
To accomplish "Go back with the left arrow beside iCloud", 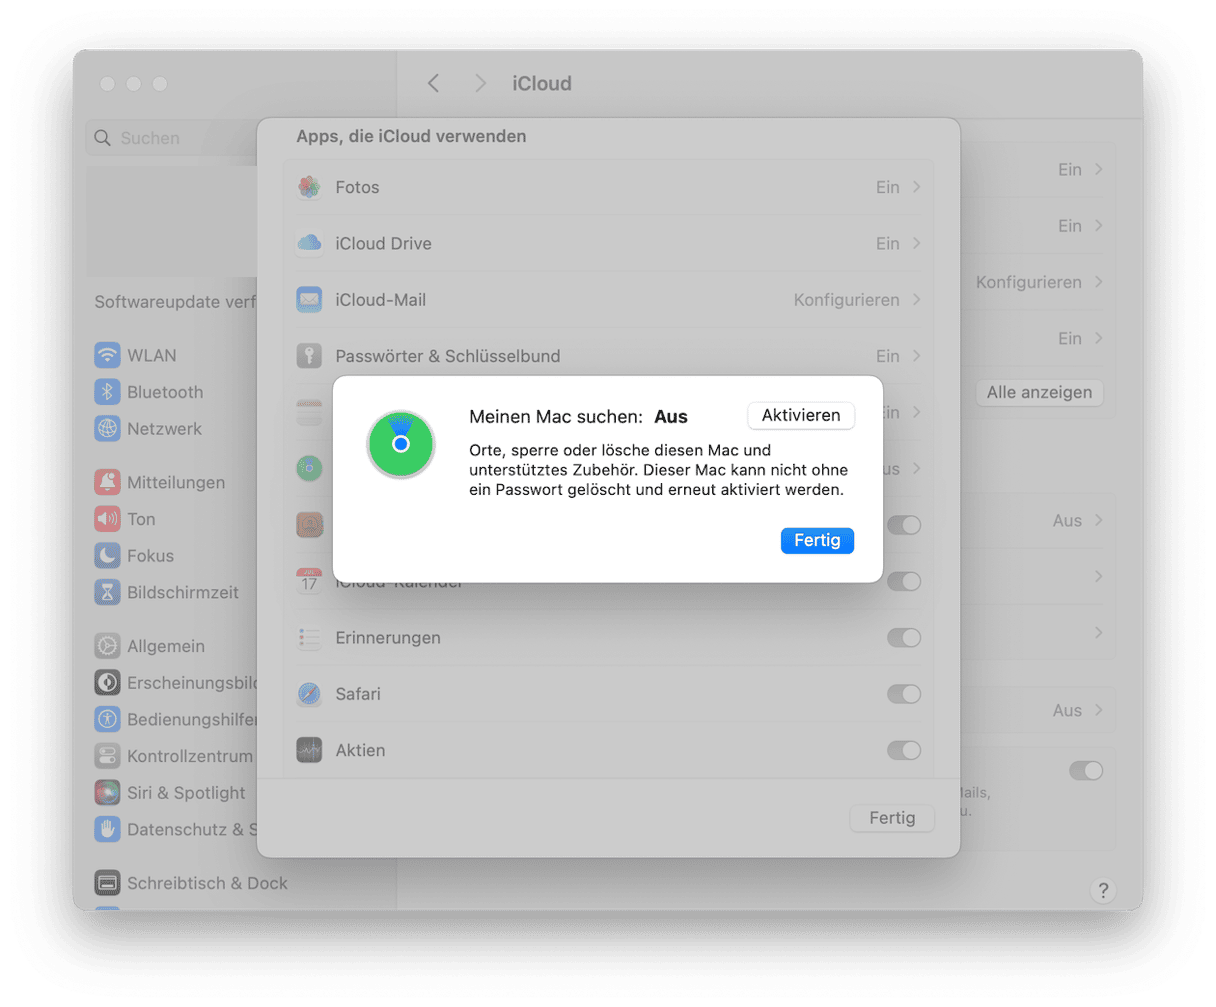I will (434, 83).
